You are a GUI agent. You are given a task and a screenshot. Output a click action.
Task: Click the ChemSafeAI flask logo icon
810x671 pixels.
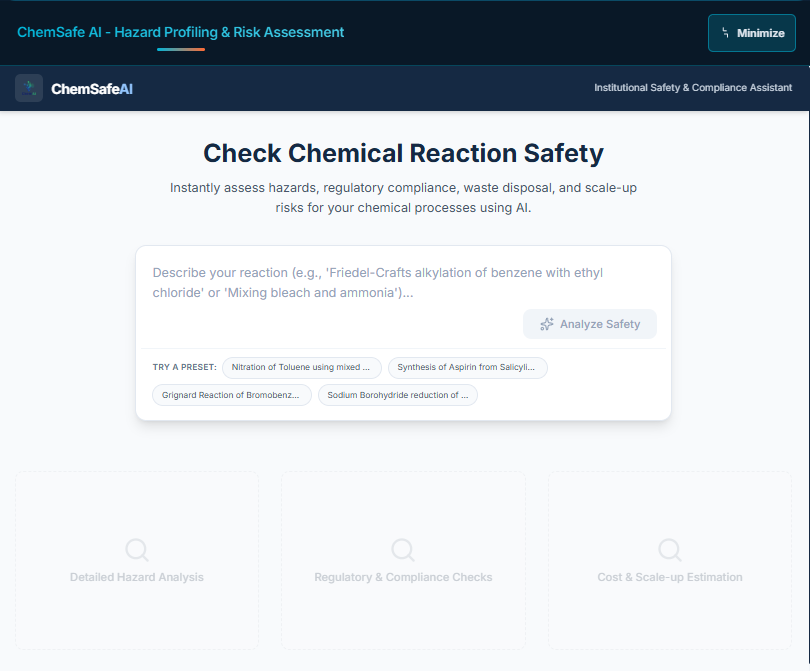coord(28,88)
